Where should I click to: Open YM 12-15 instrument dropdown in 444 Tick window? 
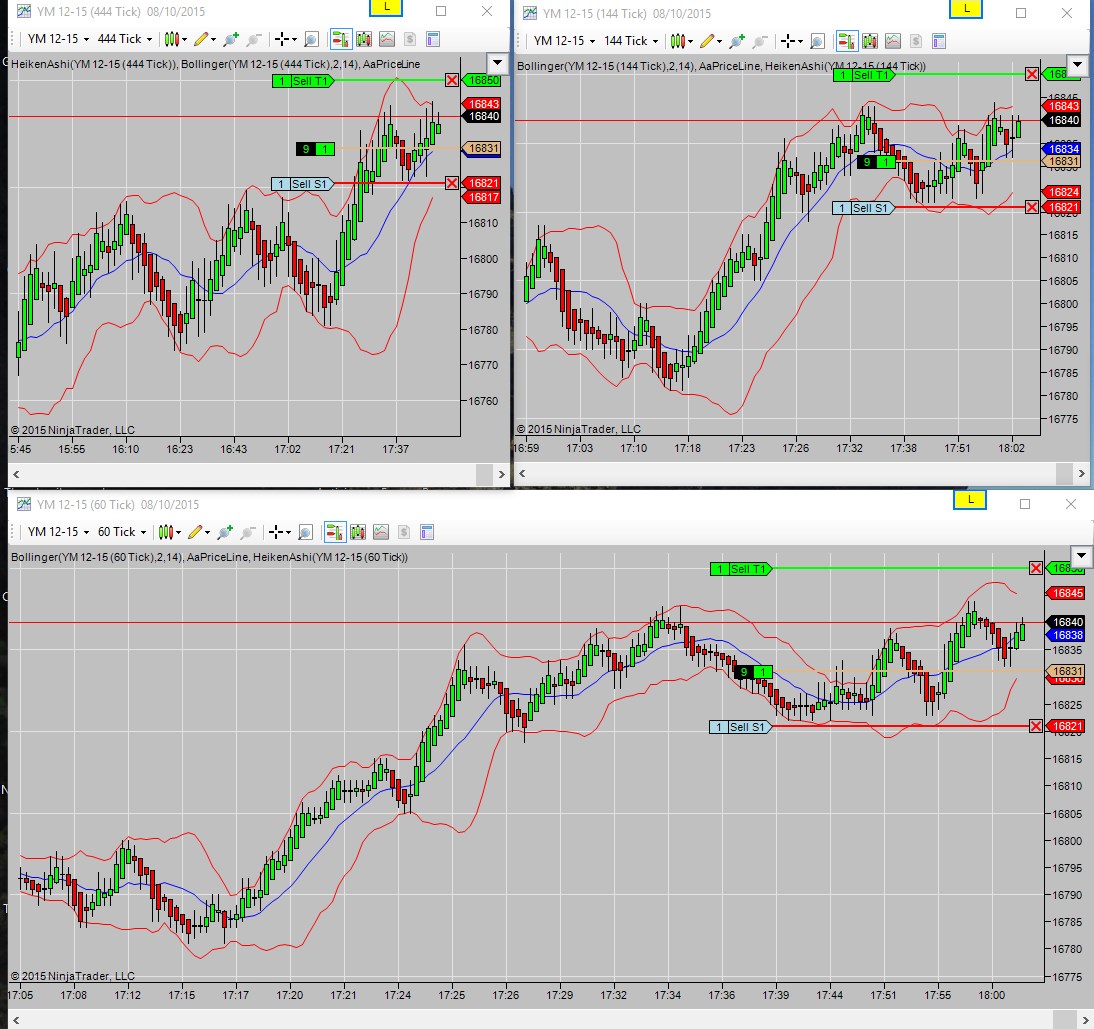pos(58,39)
